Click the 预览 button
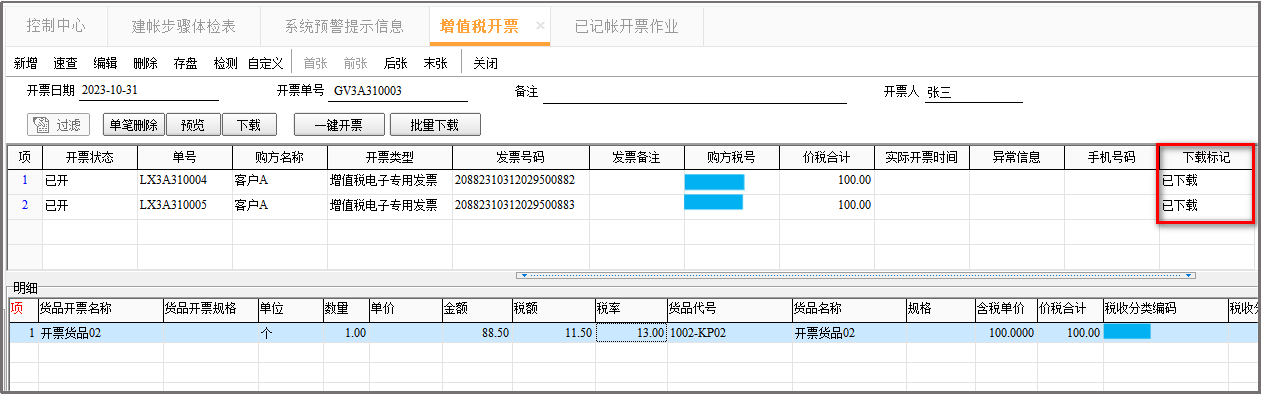The width and height of the screenshot is (1263, 394). point(193,125)
